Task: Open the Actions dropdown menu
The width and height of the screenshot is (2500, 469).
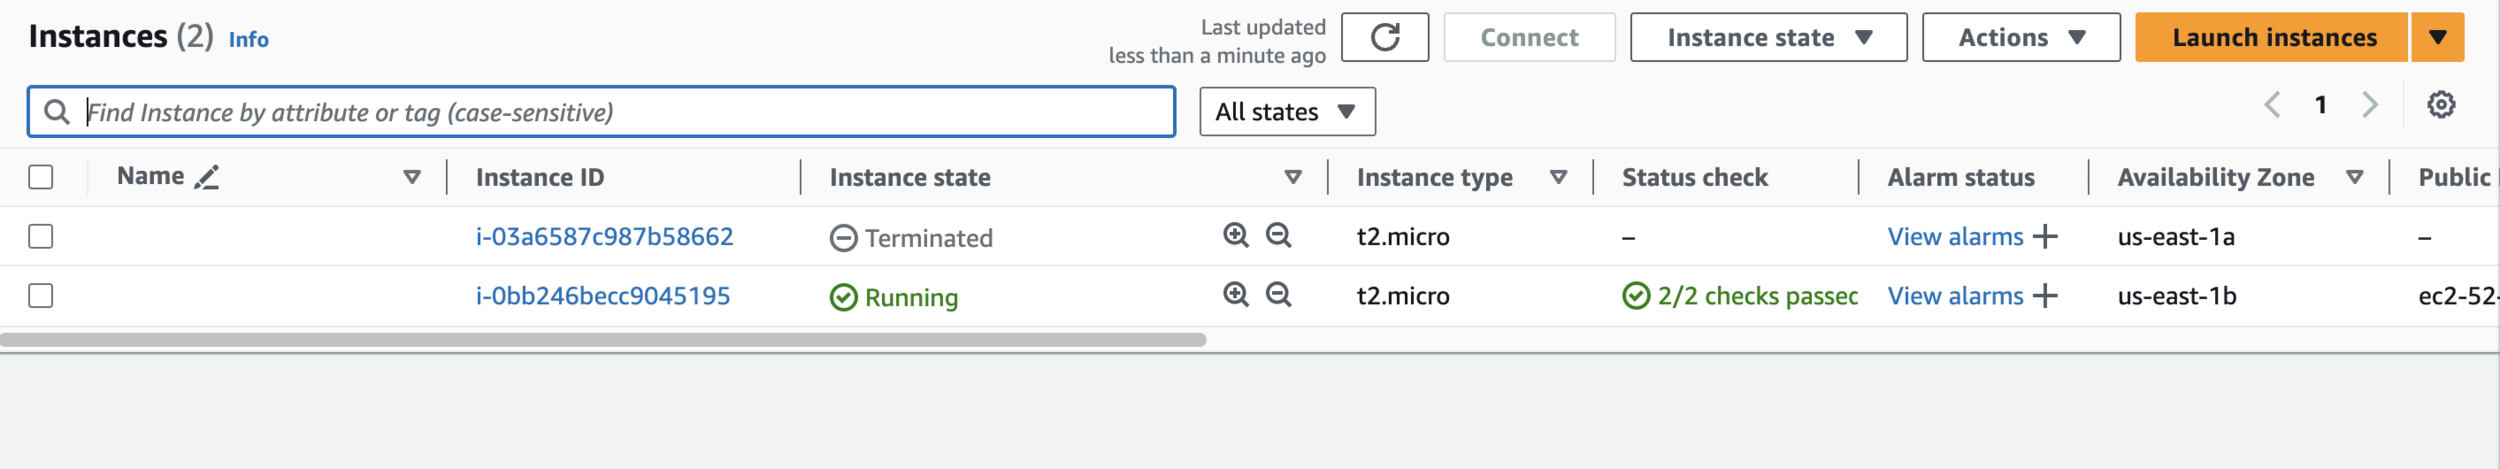Action: point(2020,38)
